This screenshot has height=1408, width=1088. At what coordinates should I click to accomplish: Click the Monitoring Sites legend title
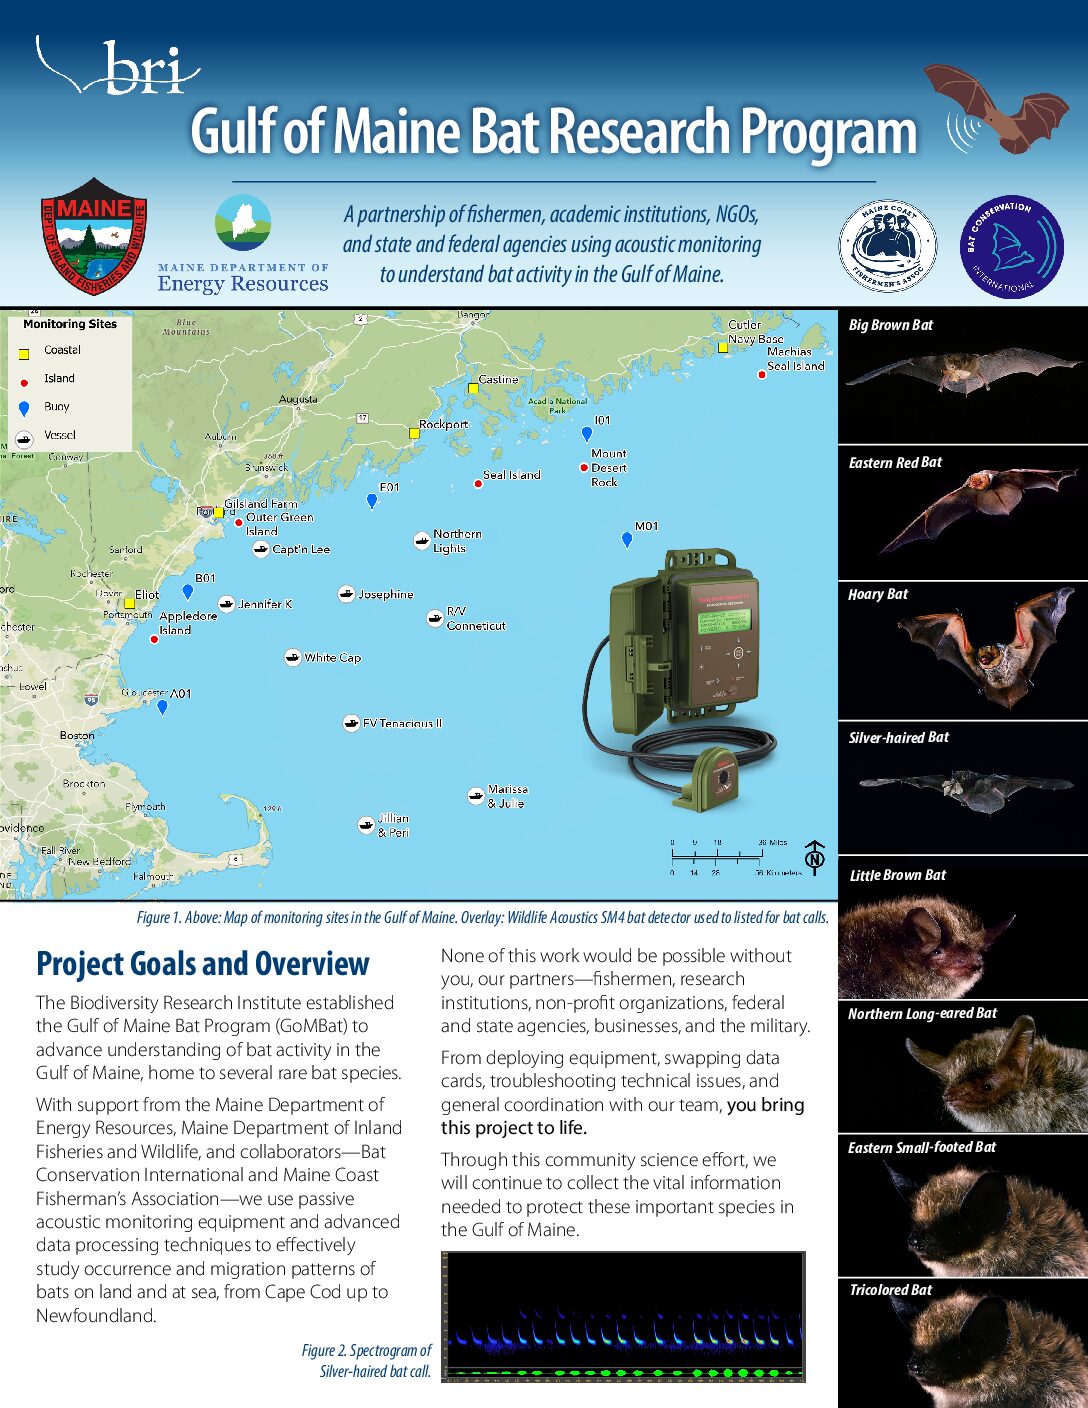point(70,324)
